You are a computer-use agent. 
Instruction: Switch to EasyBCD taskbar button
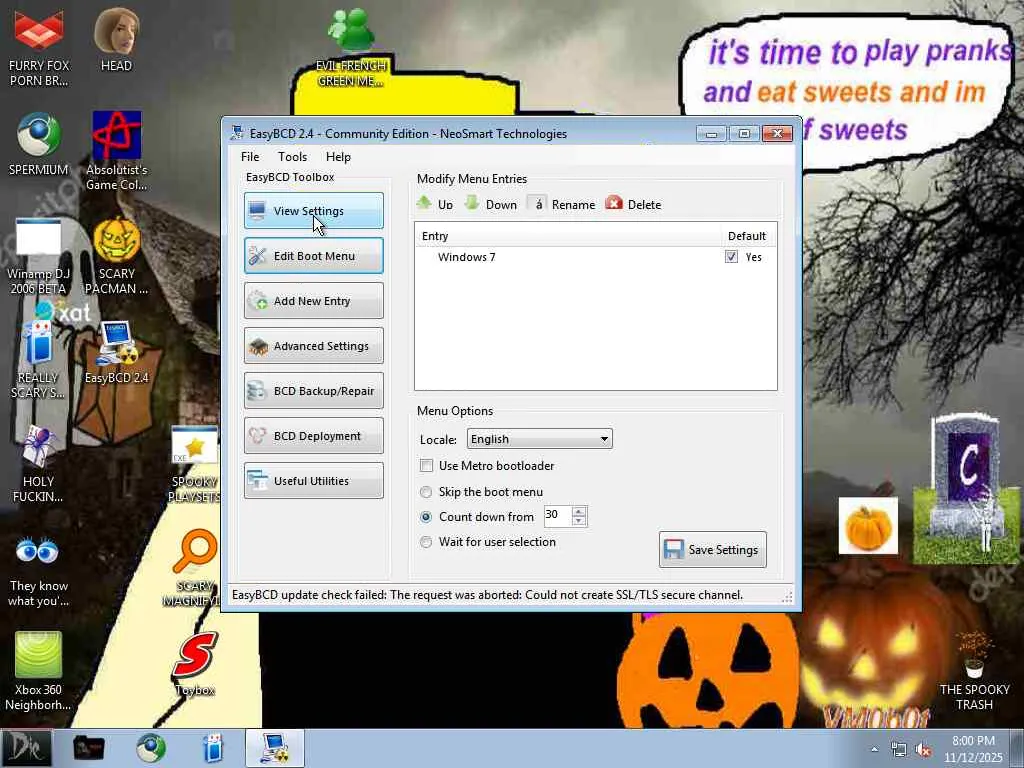pos(275,748)
